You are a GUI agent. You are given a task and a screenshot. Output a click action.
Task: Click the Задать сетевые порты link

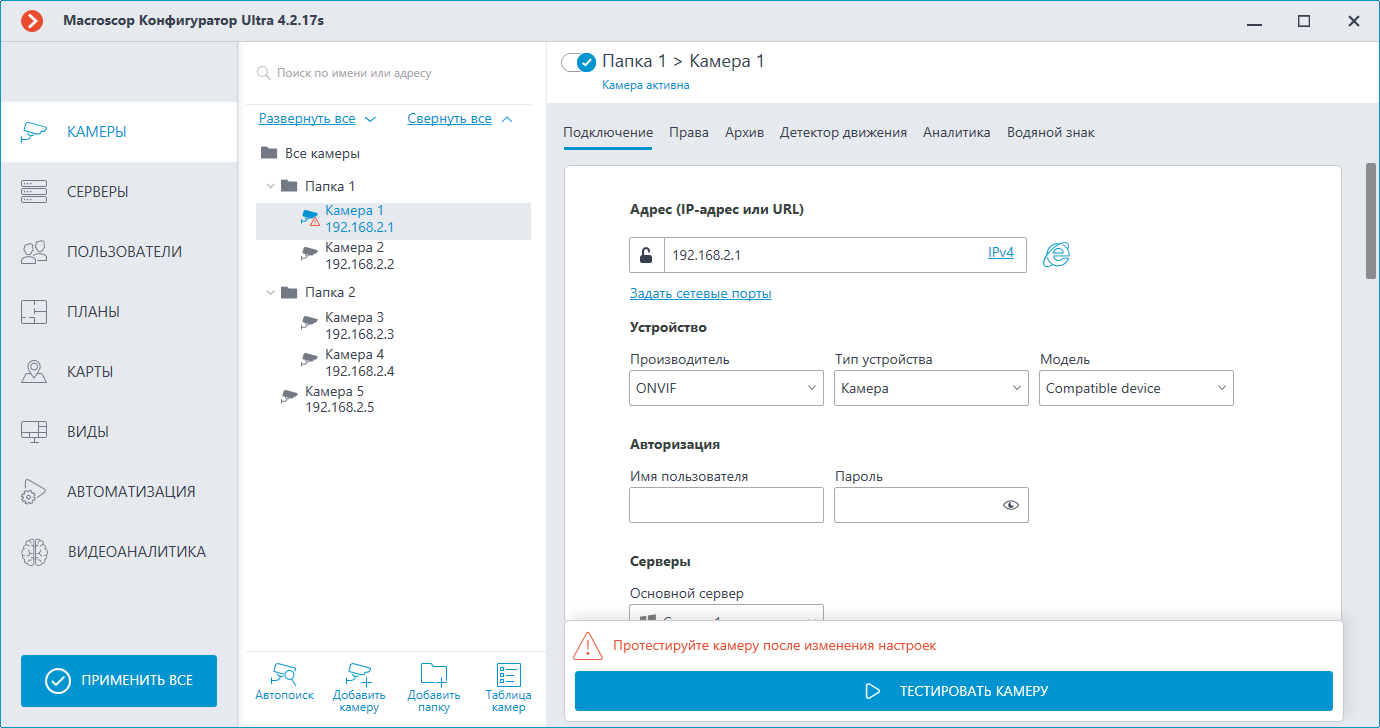(700, 293)
